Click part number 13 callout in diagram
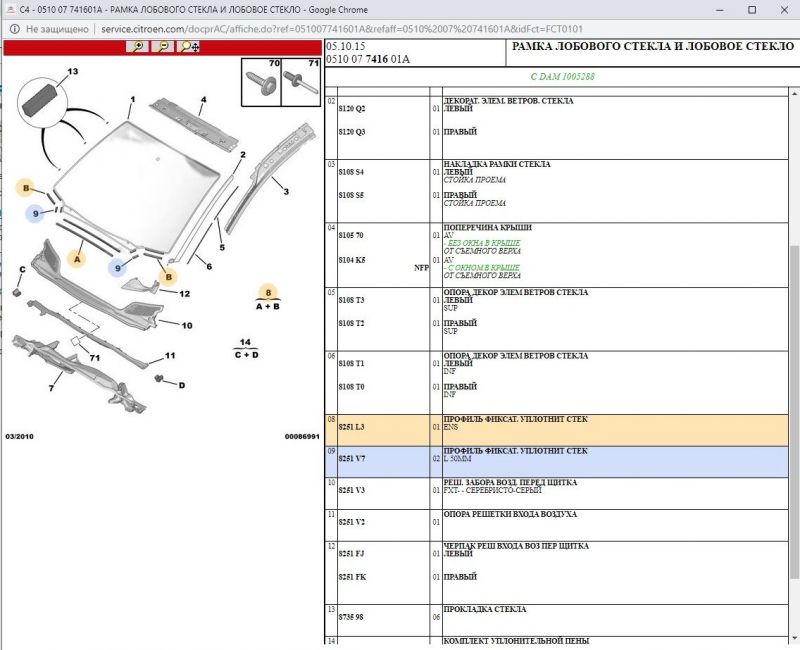This screenshot has width=800, height=650. pyautogui.click(x=72, y=72)
